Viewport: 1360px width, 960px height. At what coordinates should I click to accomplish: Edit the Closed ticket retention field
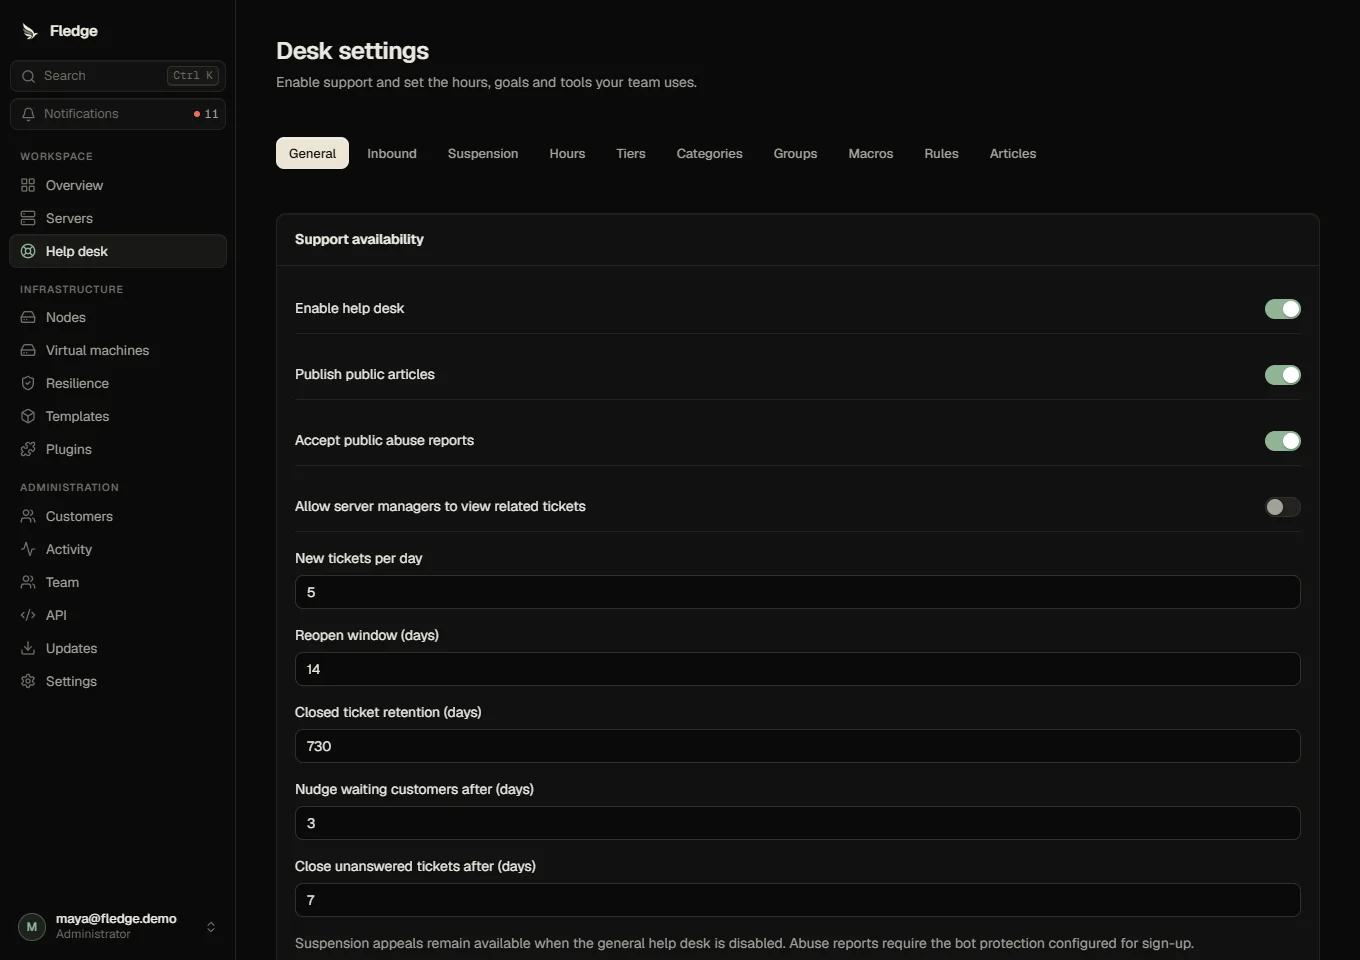point(798,746)
